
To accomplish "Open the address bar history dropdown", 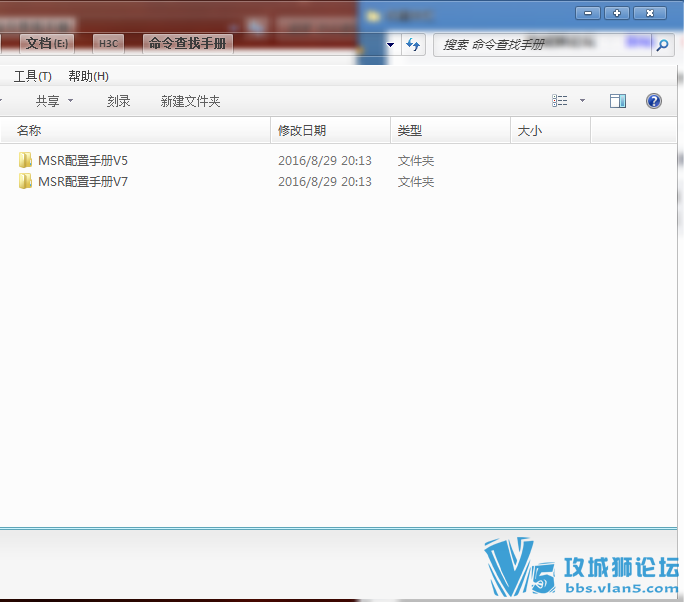I will 390,44.
